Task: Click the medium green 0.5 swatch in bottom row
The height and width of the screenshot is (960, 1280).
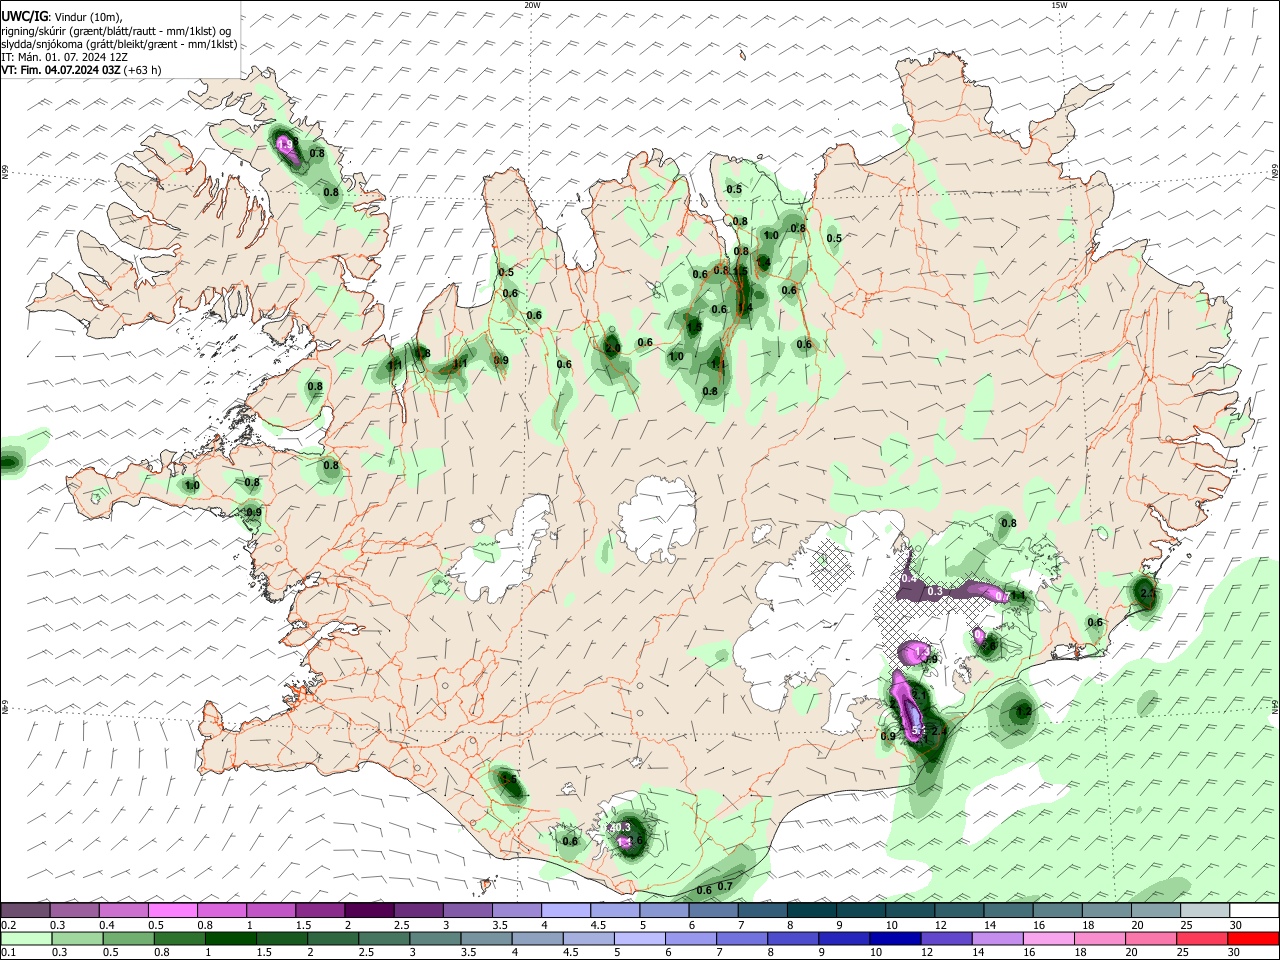Action: (x=128, y=939)
